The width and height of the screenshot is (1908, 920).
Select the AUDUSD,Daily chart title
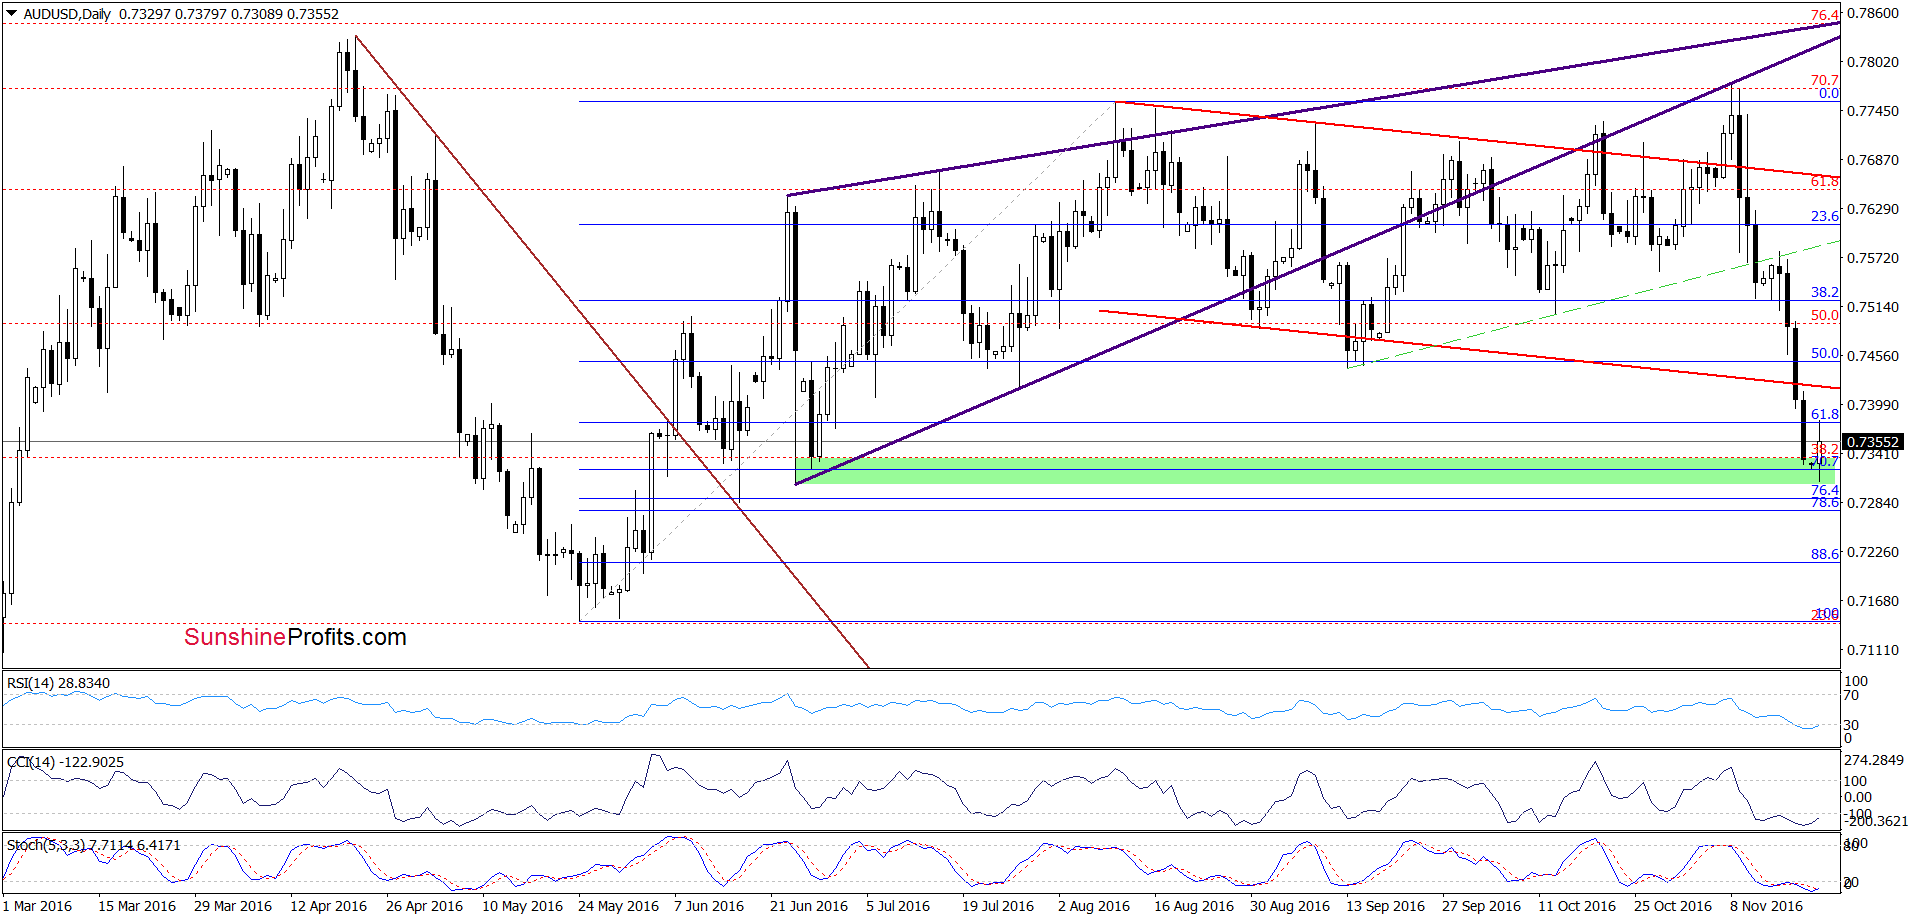[68, 14]
